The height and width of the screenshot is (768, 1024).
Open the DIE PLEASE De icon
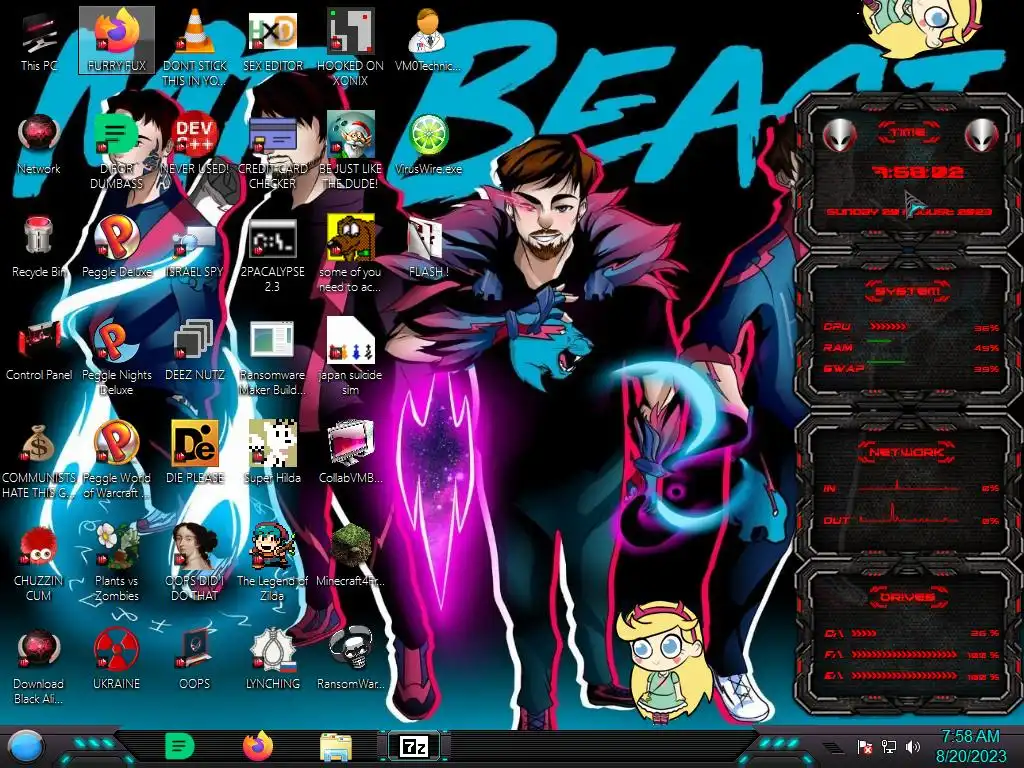(x=195, y=453)
